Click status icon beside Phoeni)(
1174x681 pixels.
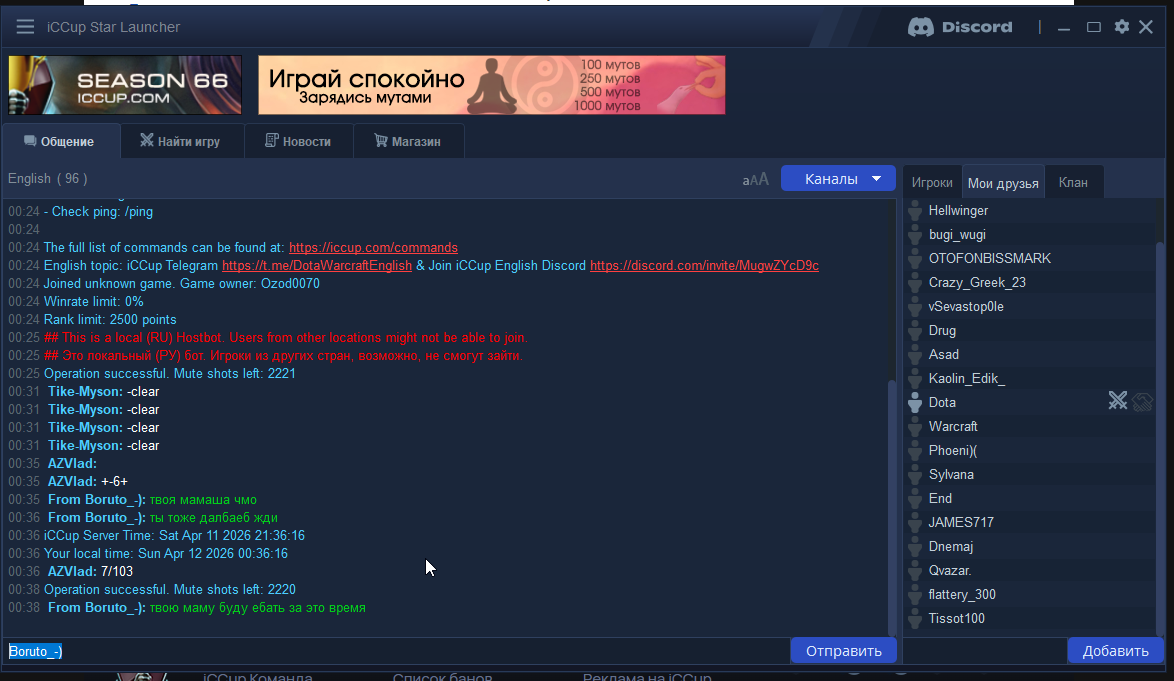[x=915, y=451]
